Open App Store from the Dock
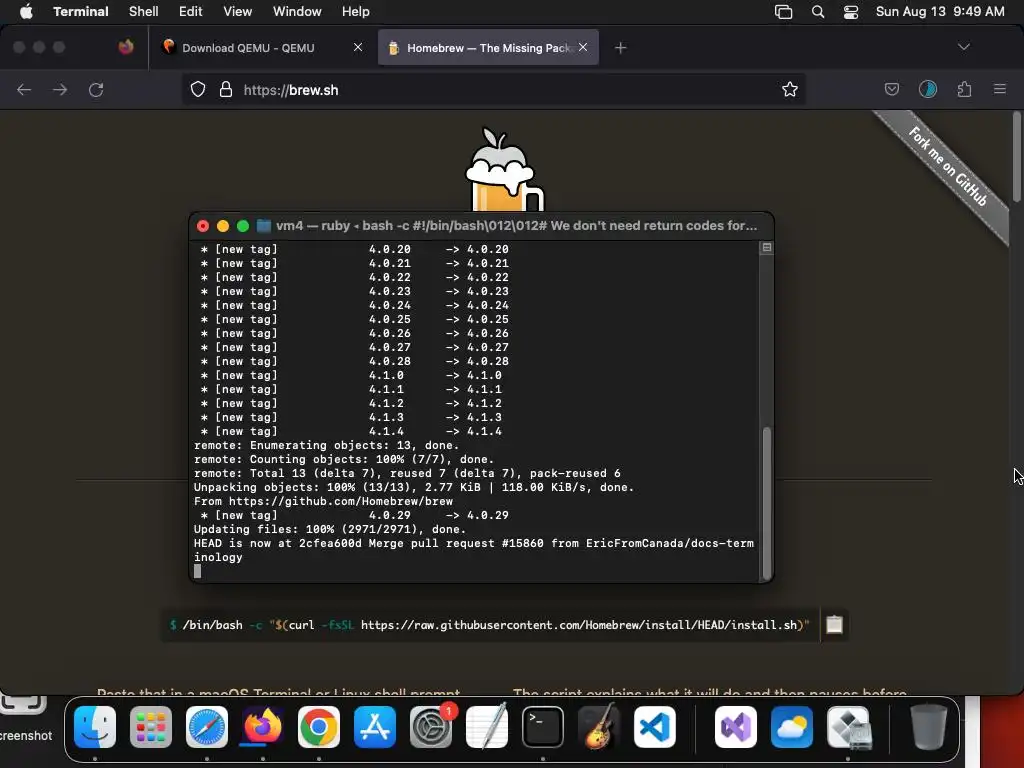1024x768 pixels. pos(375,727)
